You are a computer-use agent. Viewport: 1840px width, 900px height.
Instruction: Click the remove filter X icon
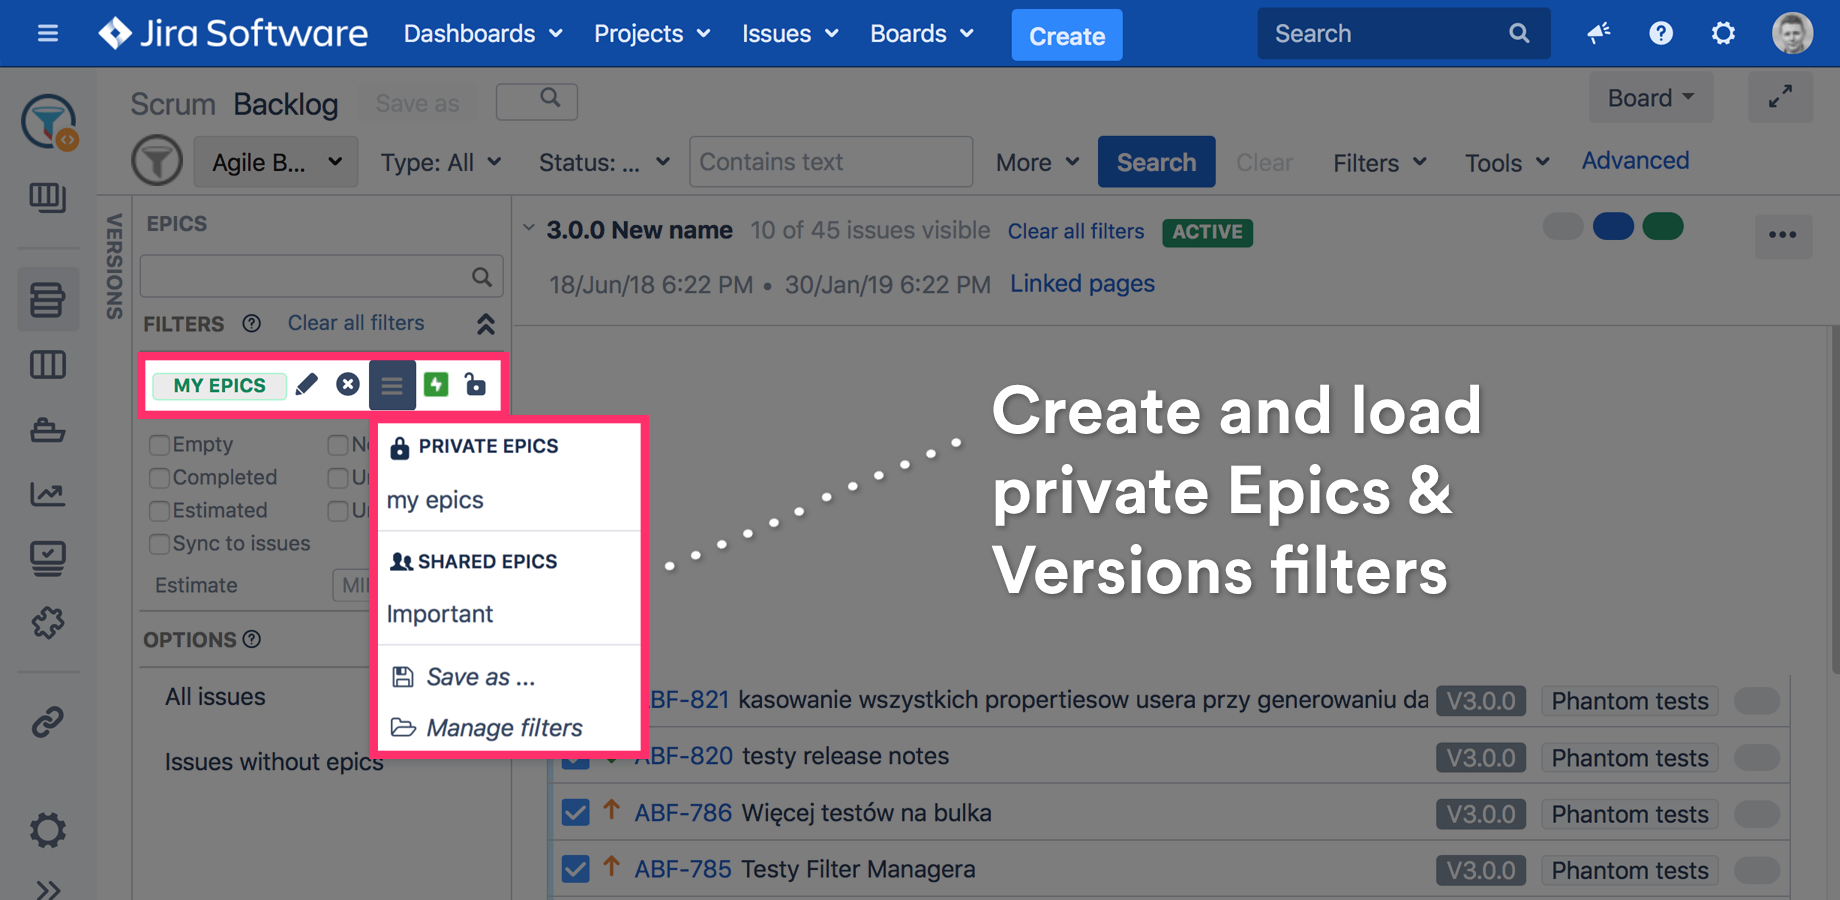tap(347, 385)
